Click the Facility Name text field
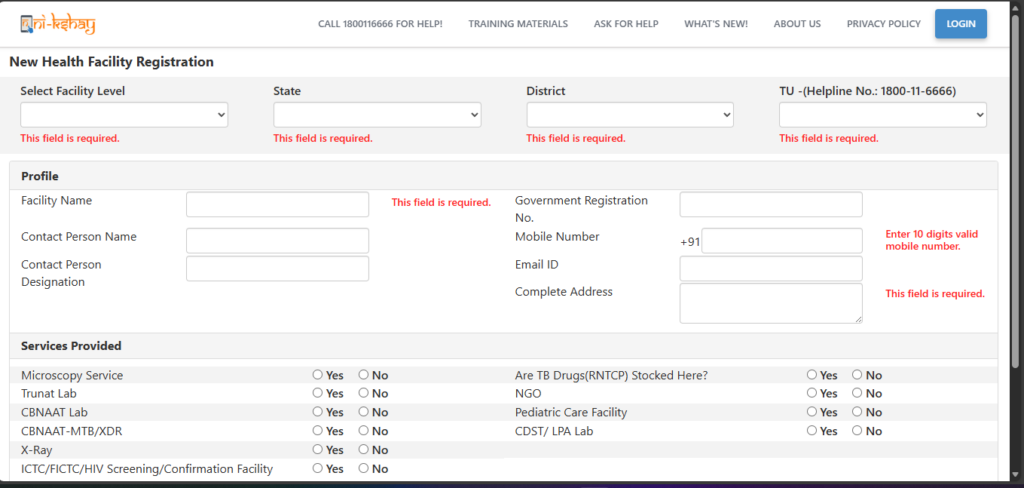This screenshot has width=1024, height=488. tap(277, 205)
